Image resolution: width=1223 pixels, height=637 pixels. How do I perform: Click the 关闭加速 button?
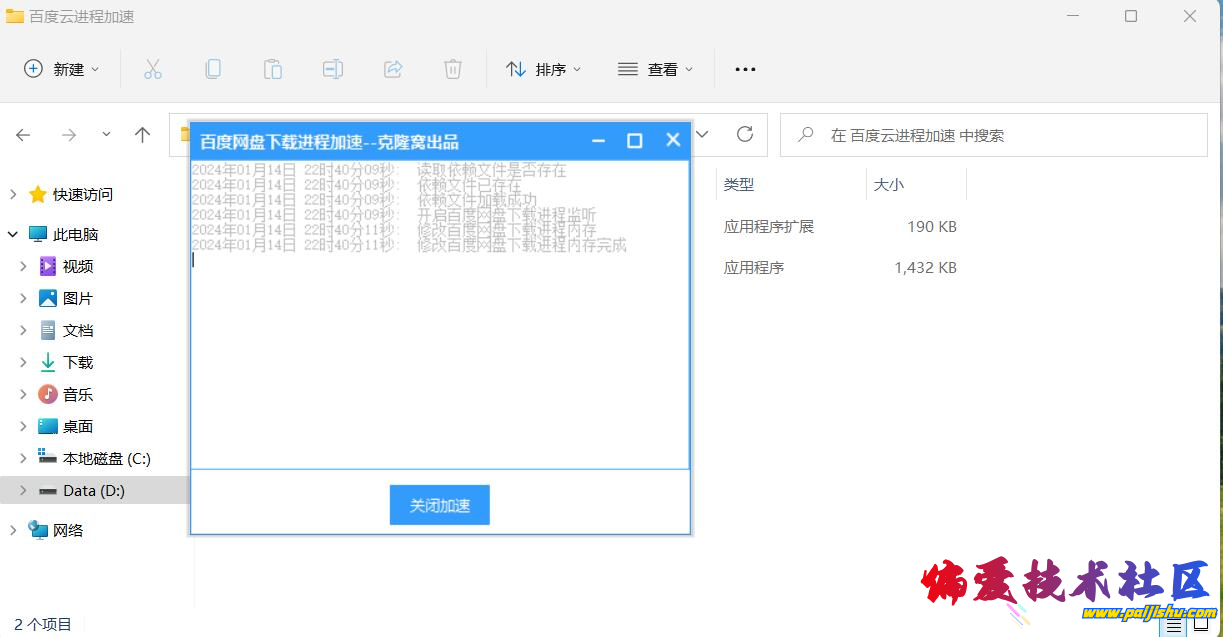(x=439, y=505)
